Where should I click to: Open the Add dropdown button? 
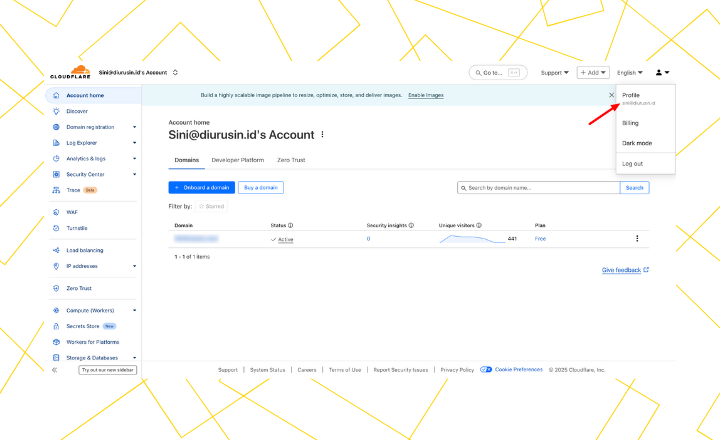(x=593, y=73)
